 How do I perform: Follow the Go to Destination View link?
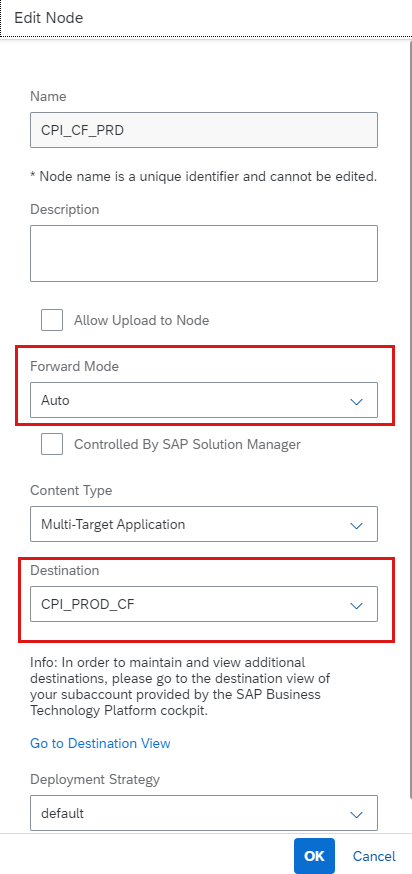point(100,744)
